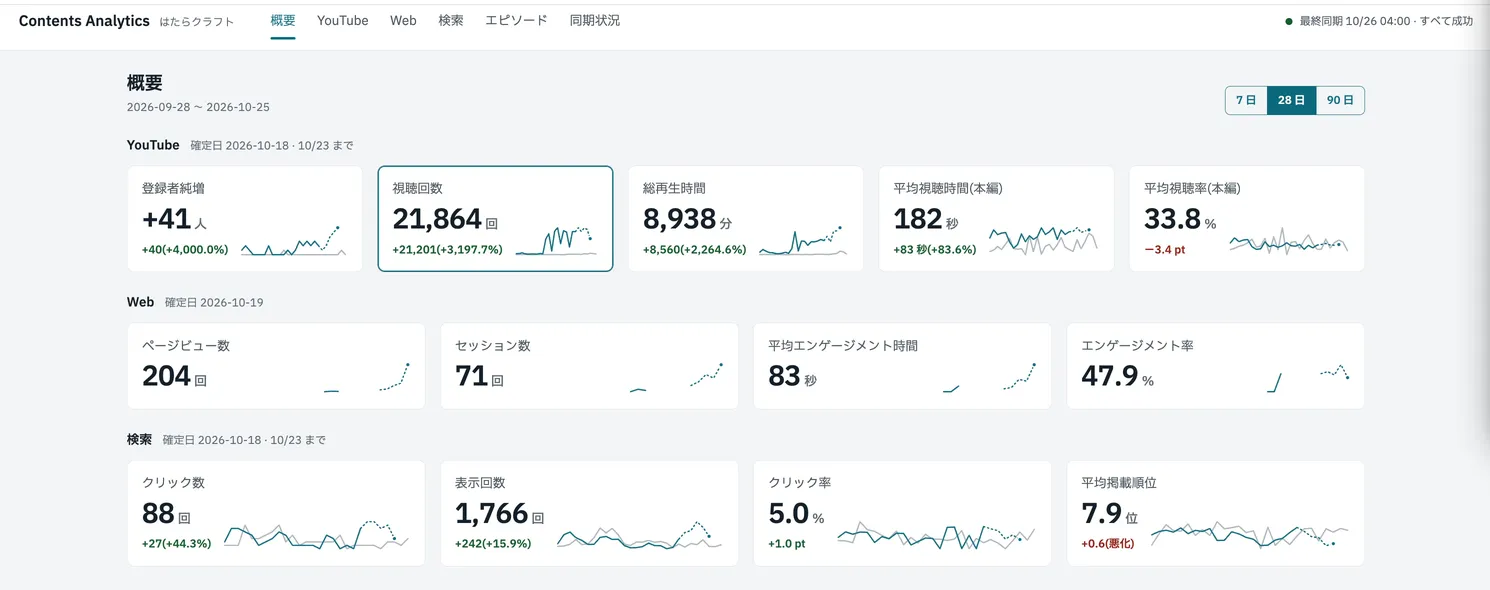Open the 登録者純増 card
The image size is (1490, 590).
tap(245, 219)
